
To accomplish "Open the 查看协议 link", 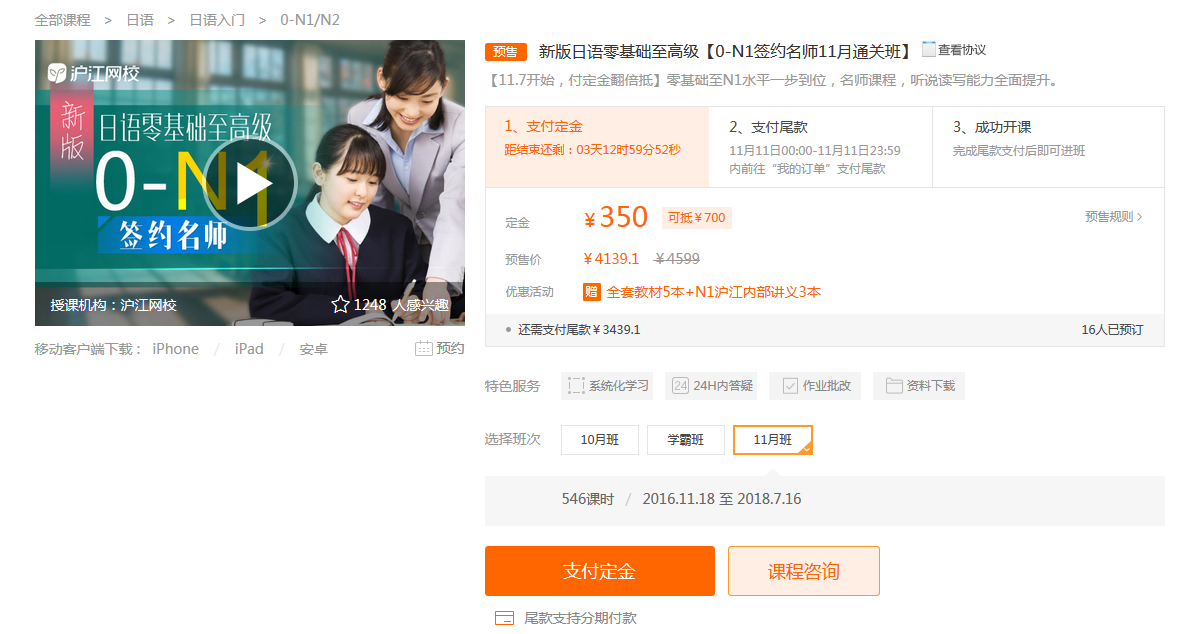I will coord(961,50).
